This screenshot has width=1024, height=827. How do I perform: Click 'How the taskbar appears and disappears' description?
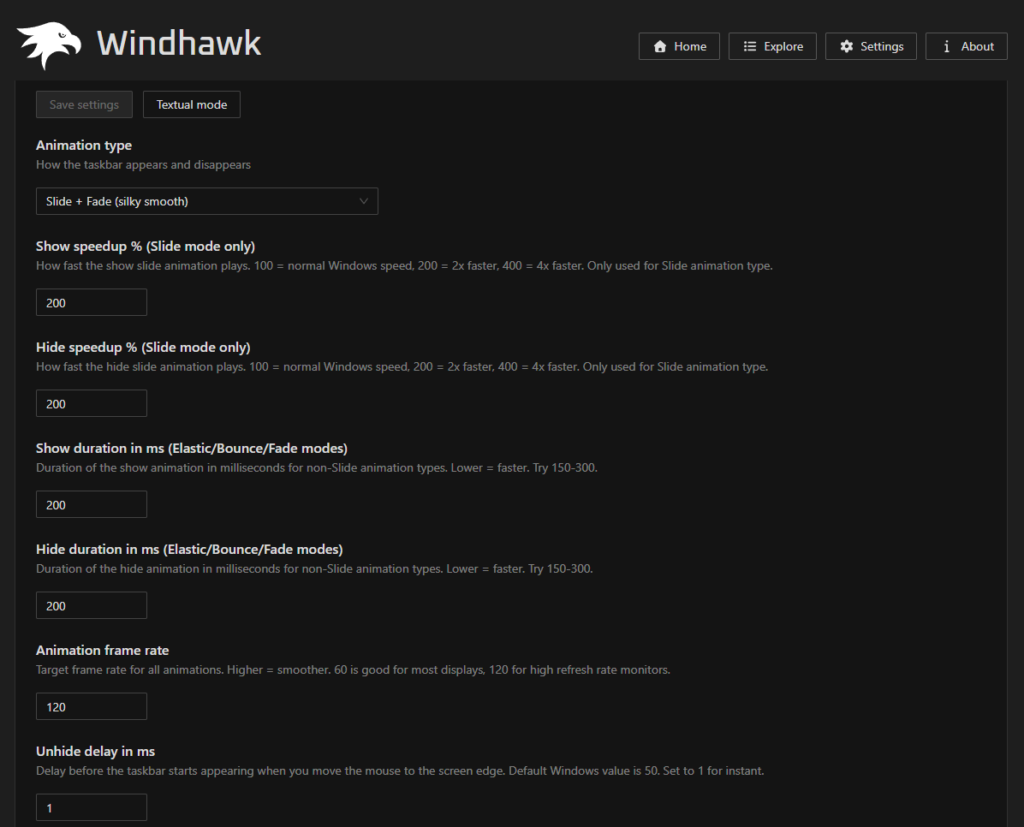coord(143,165)
